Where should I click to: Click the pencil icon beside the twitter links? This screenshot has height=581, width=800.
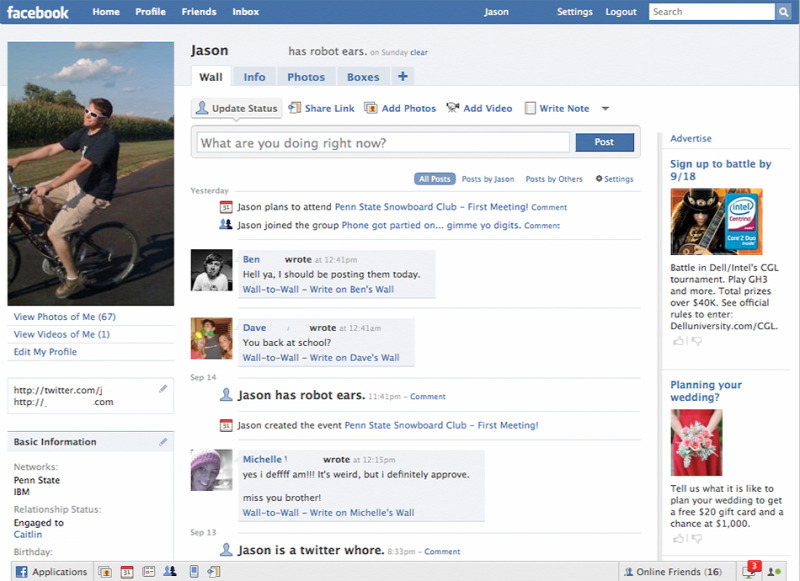[163, 389]
